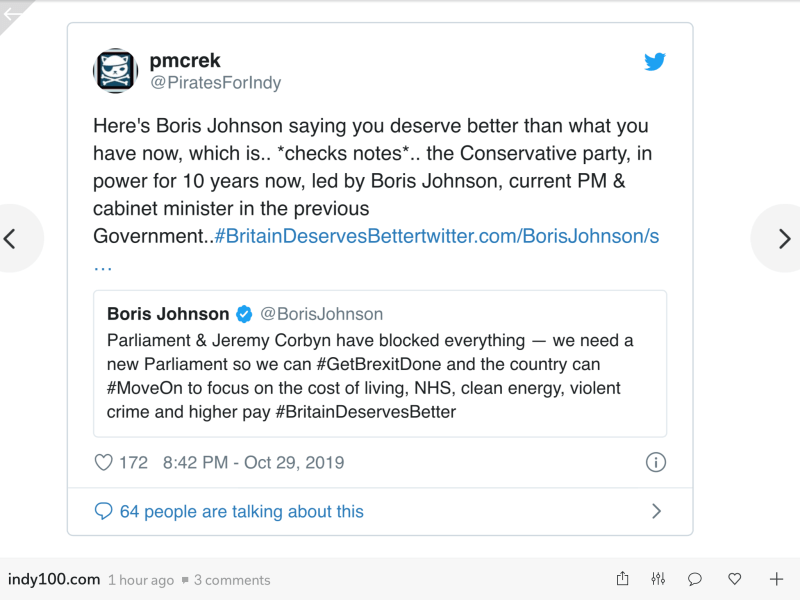Click the share icon in bottom bar

pos(622,579)
